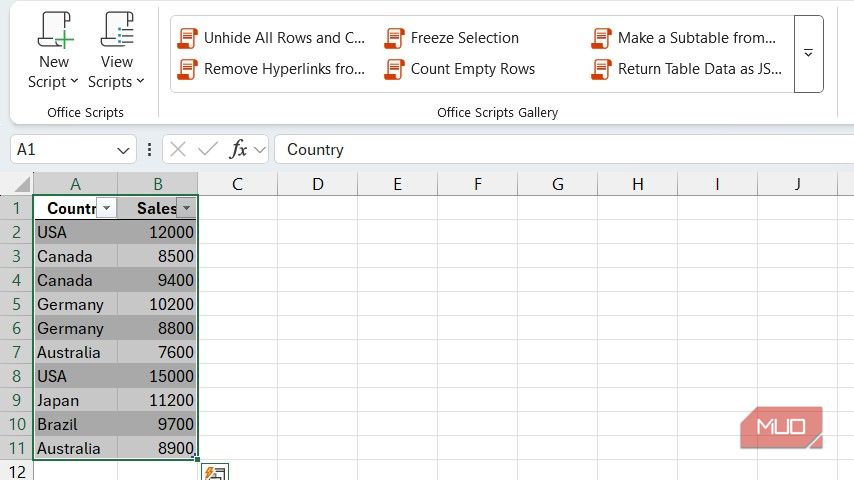Viewport: 854px width, 480px height.
Task: Open the Insert Function fx button
Action: tap(238, 149)
